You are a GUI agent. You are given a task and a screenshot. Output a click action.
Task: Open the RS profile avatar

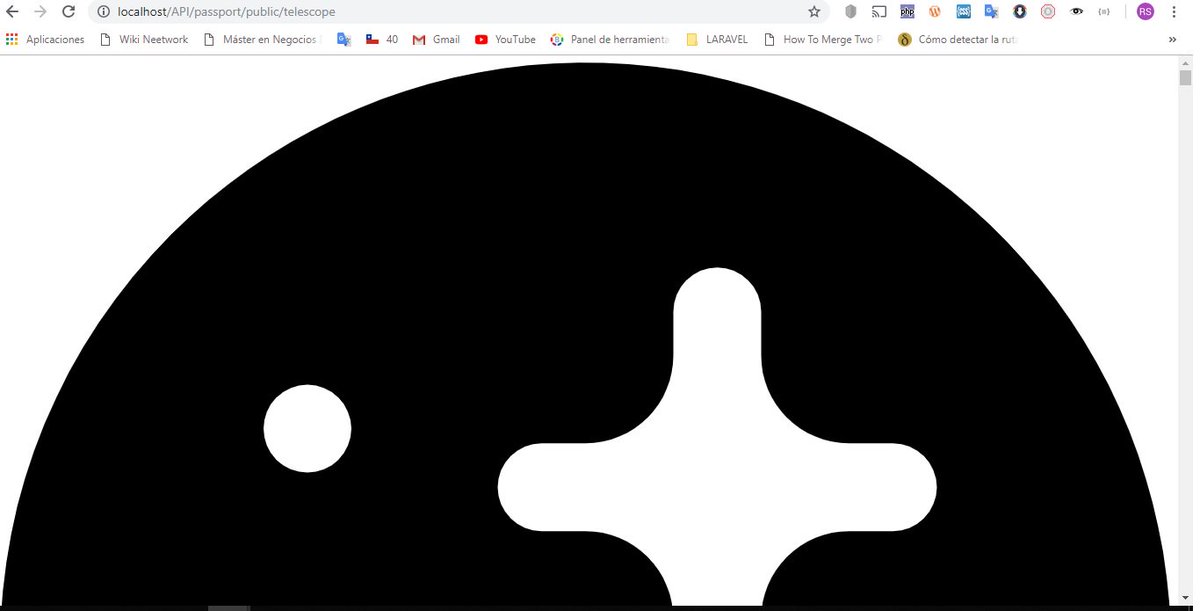pos(1145,12)
